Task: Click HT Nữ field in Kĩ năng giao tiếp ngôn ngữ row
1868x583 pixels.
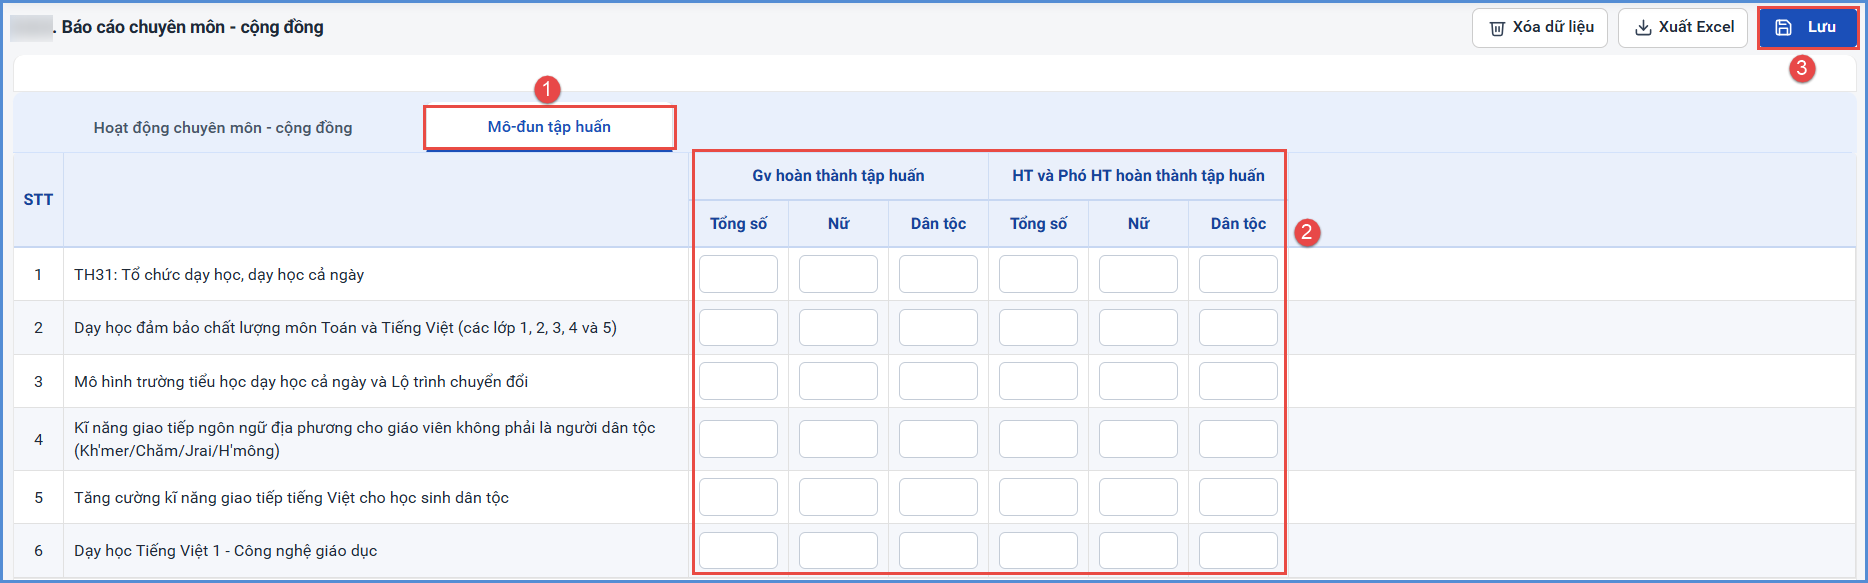Action: pyautogui.click(x=1138, y=439)
